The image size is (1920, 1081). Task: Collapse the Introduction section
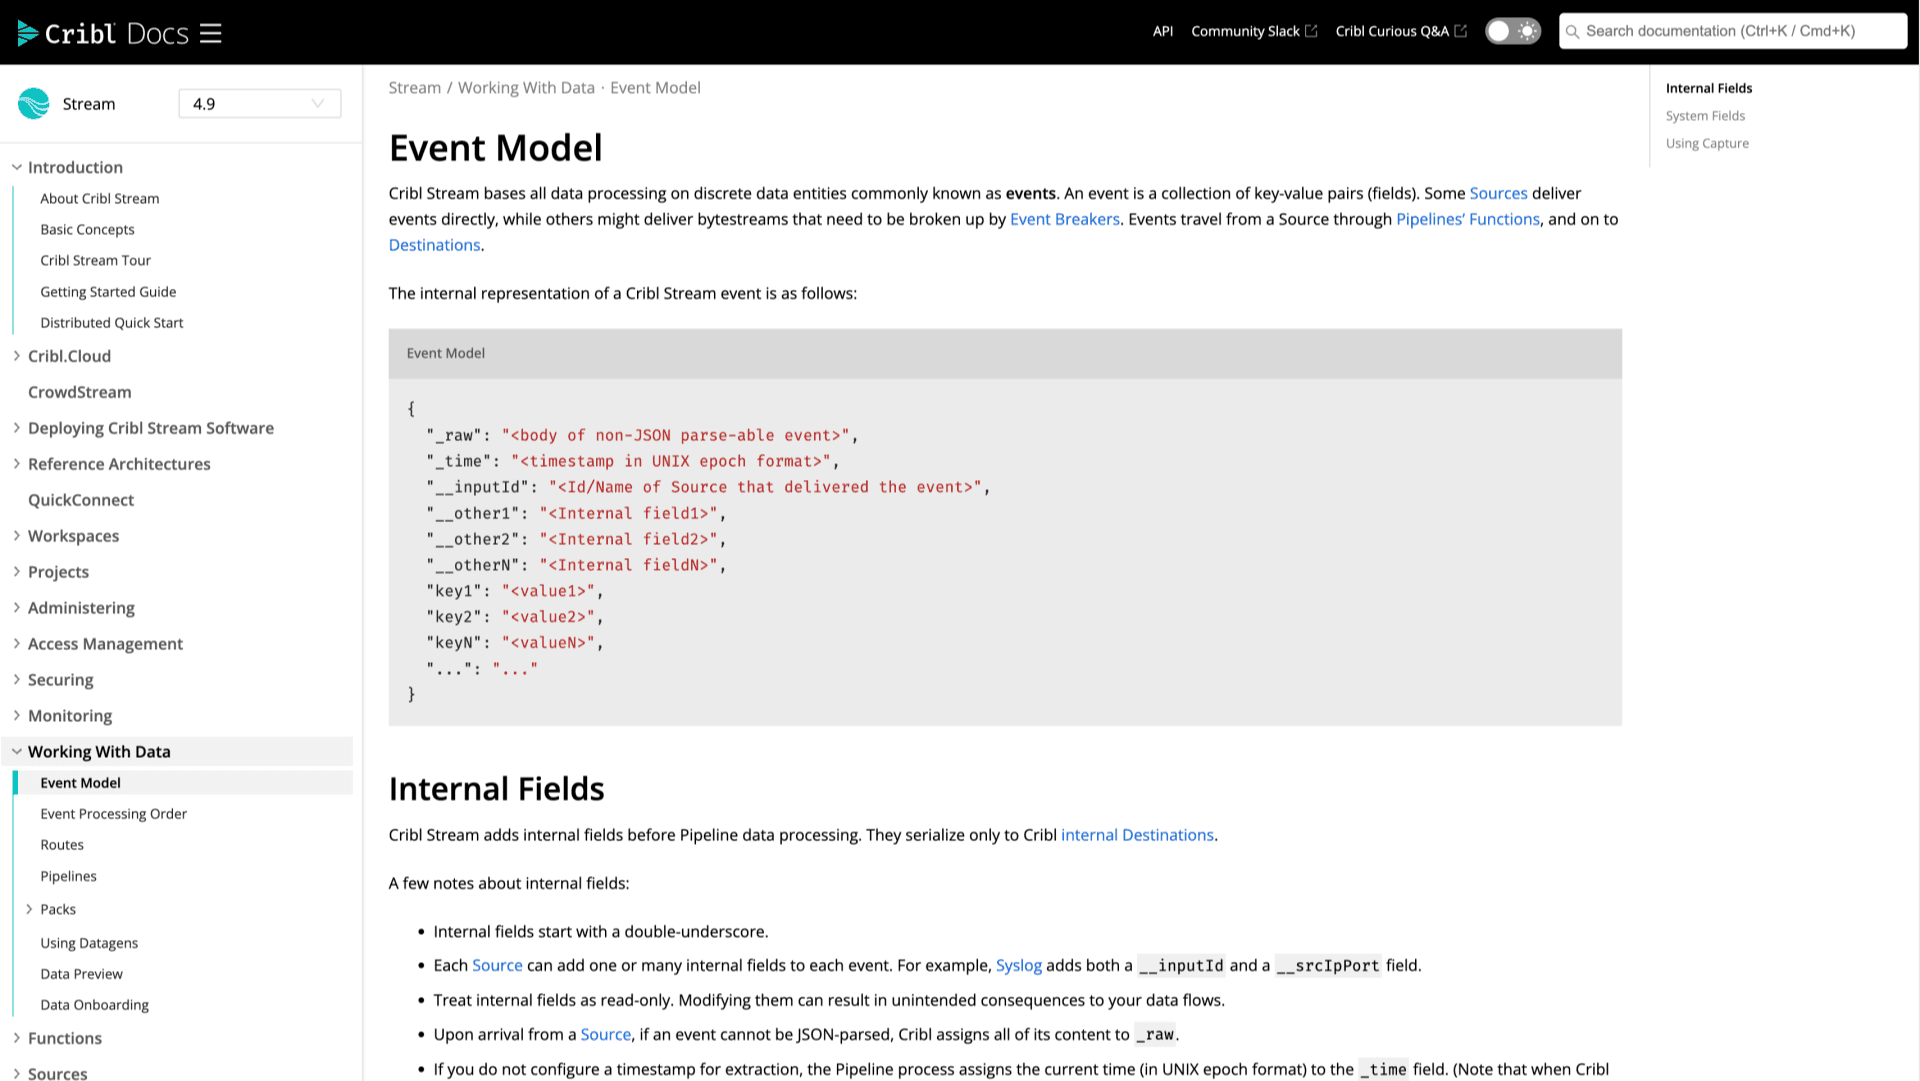coord(17,167)
